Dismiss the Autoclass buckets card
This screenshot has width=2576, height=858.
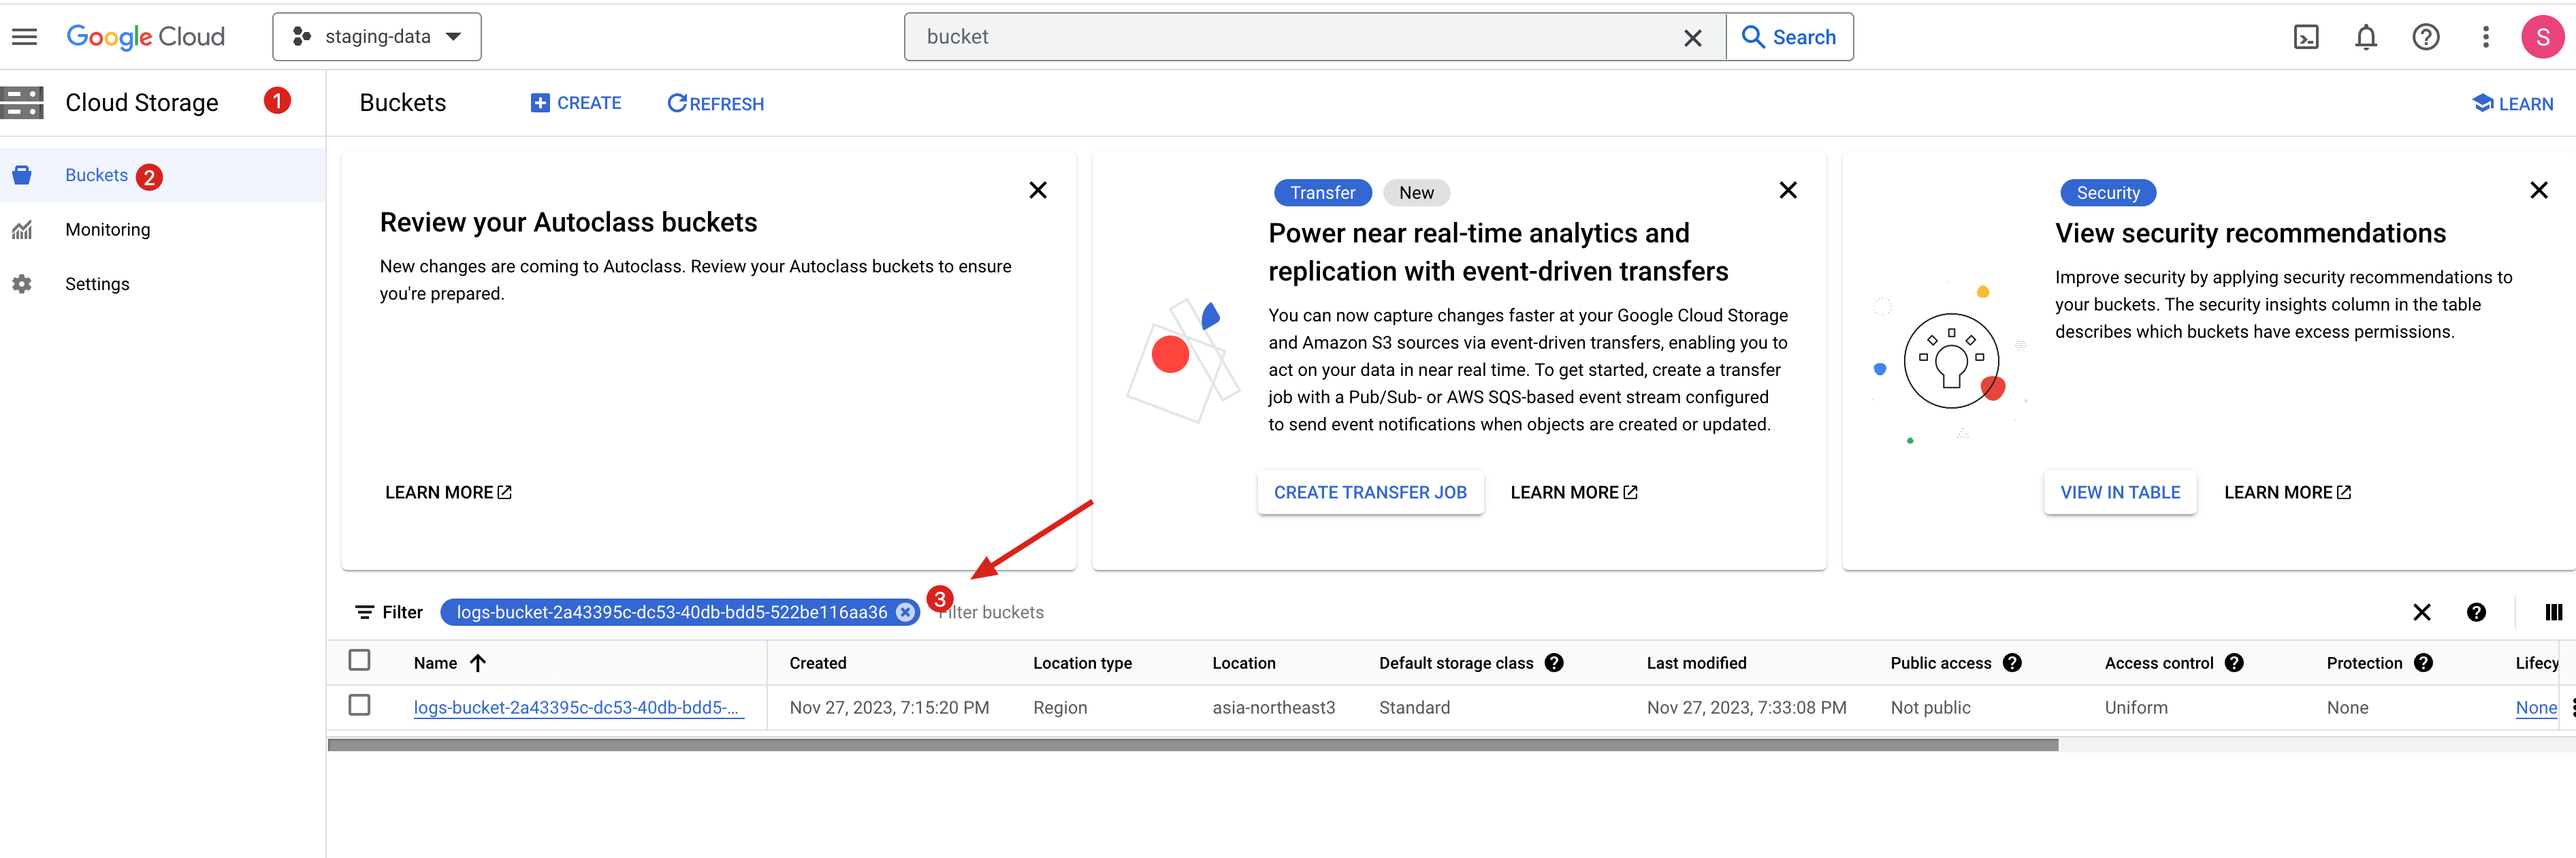pos(1038,190)
